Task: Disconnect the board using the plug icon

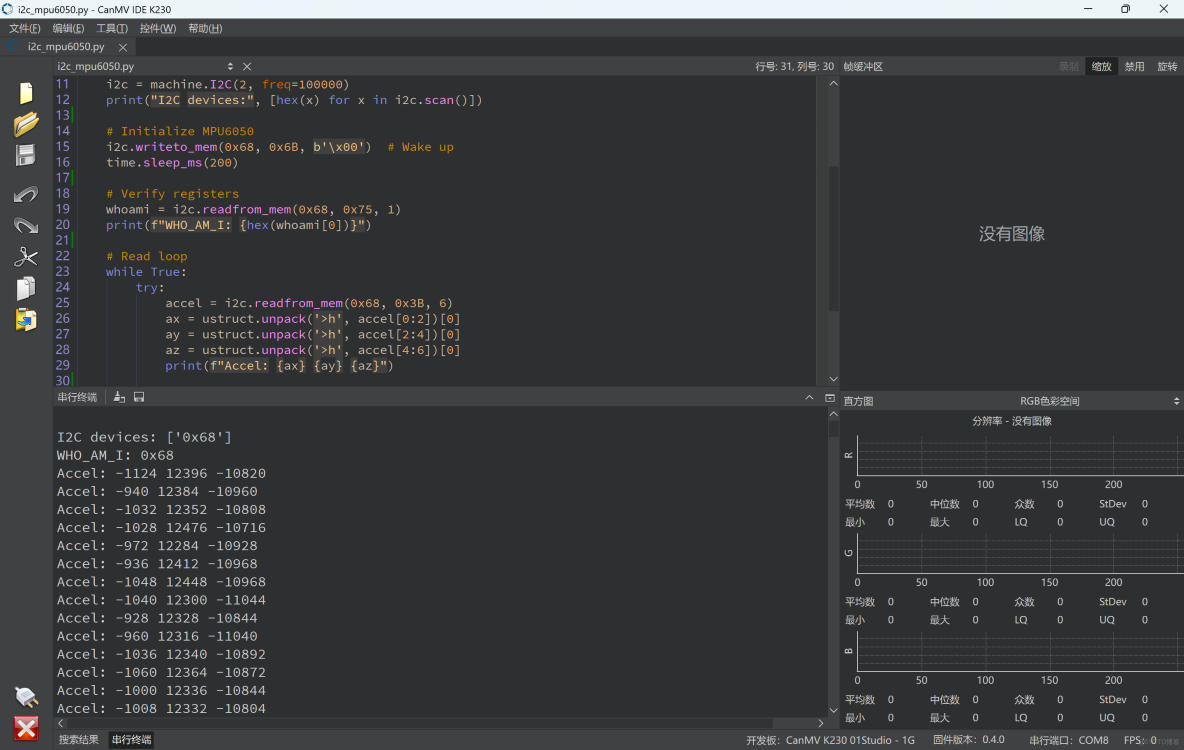Action: [26, 697]
